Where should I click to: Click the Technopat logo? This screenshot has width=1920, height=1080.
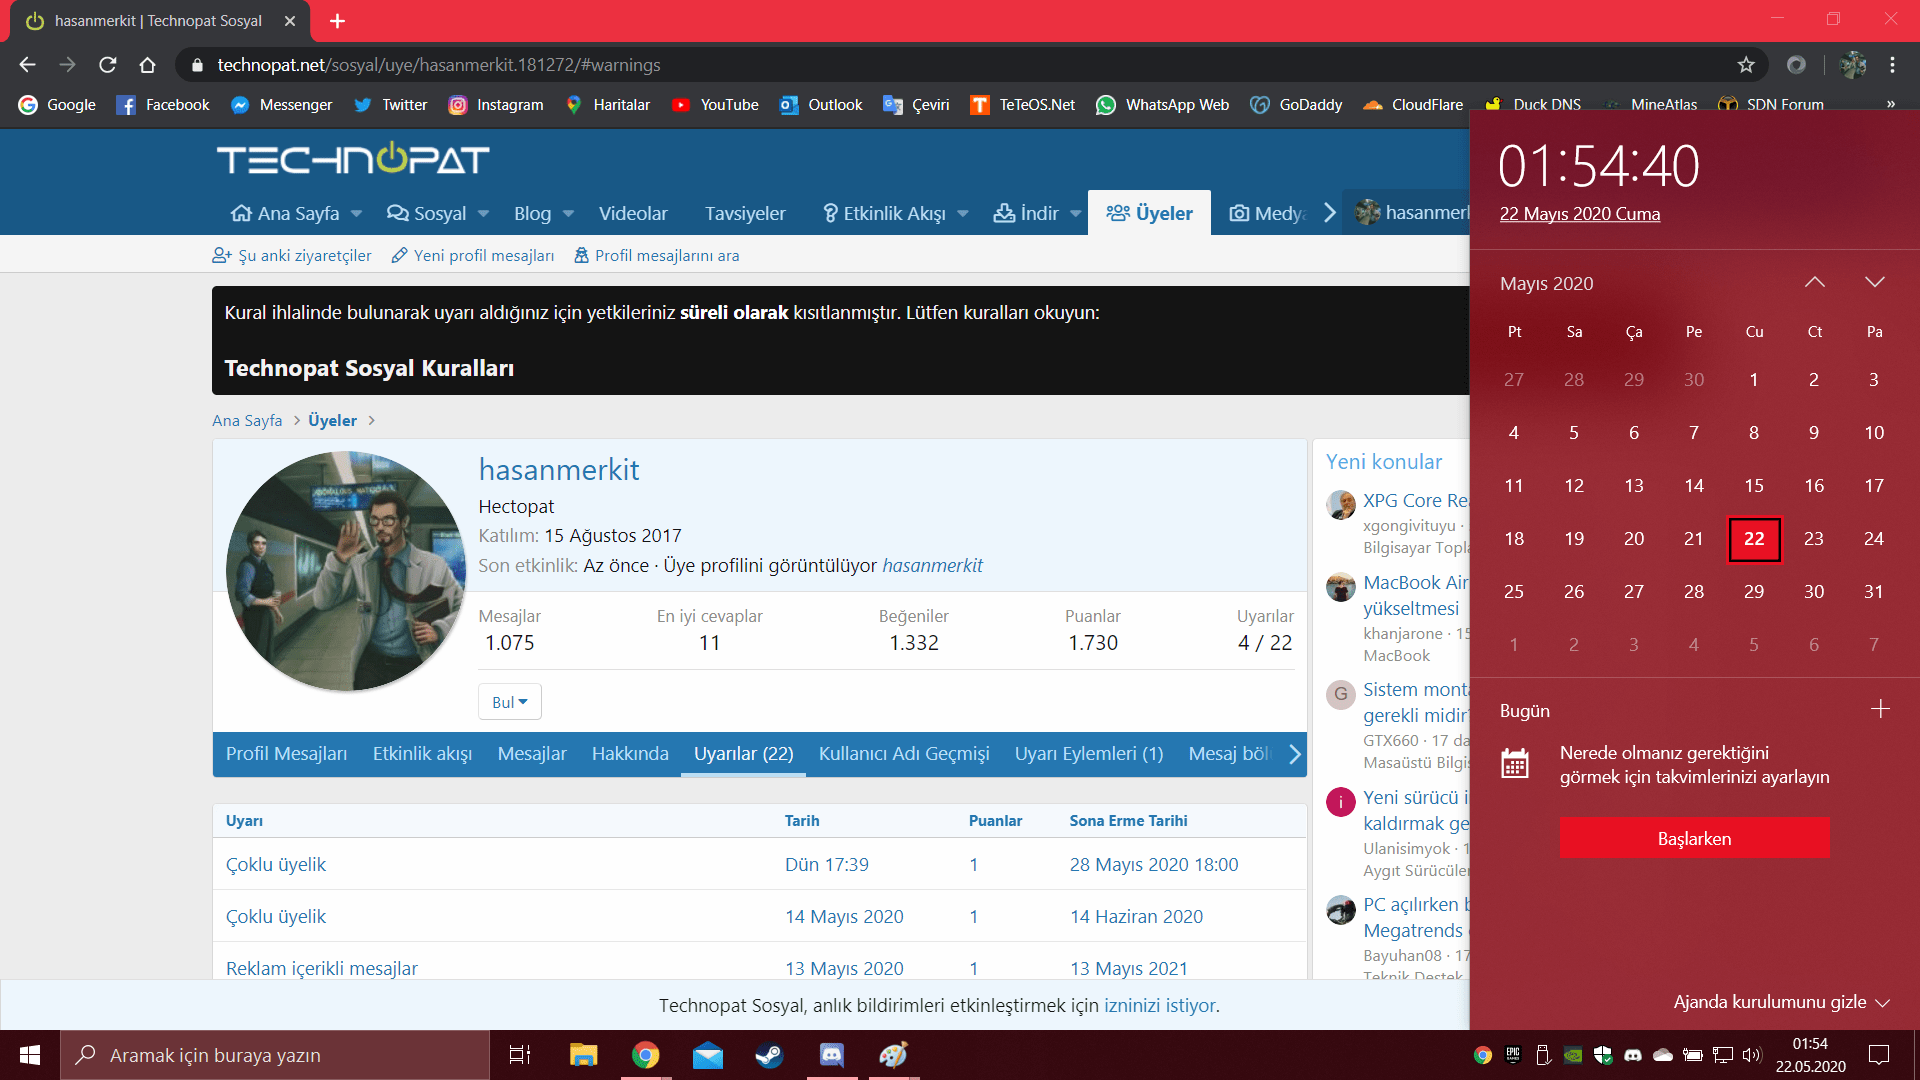(x=353, y=160)
